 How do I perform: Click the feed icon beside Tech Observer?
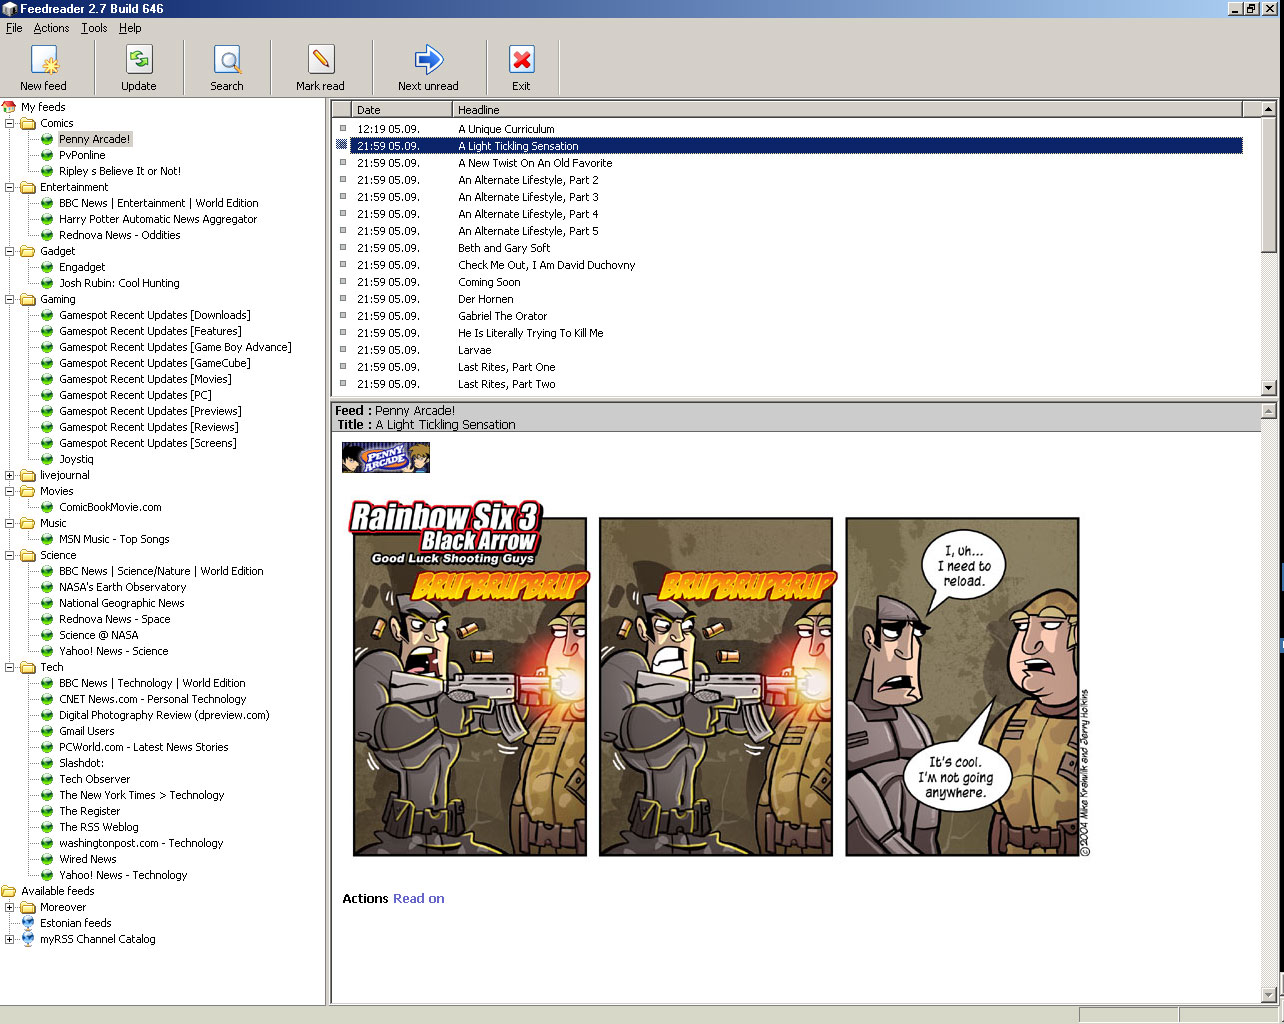point(47,779)
